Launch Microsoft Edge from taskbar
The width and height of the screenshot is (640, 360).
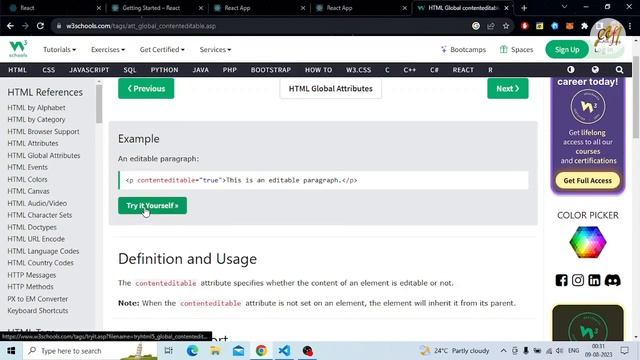(x=192, y=351)
